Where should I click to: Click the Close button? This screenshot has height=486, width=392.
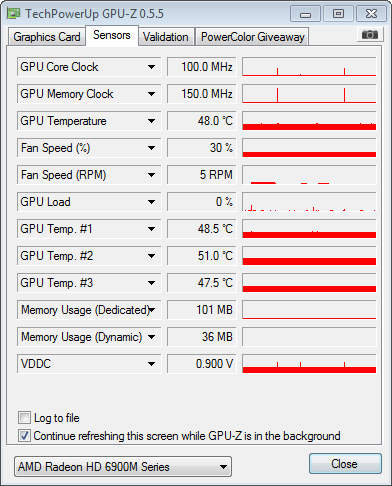(345, 464)
